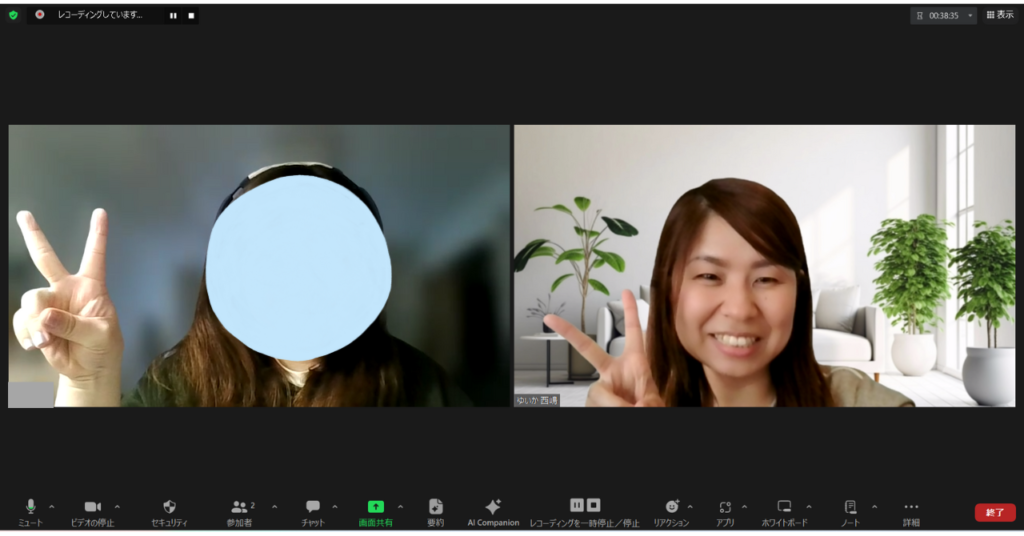
Task: Stop video with the camera button
Action: tap(92, 508)
